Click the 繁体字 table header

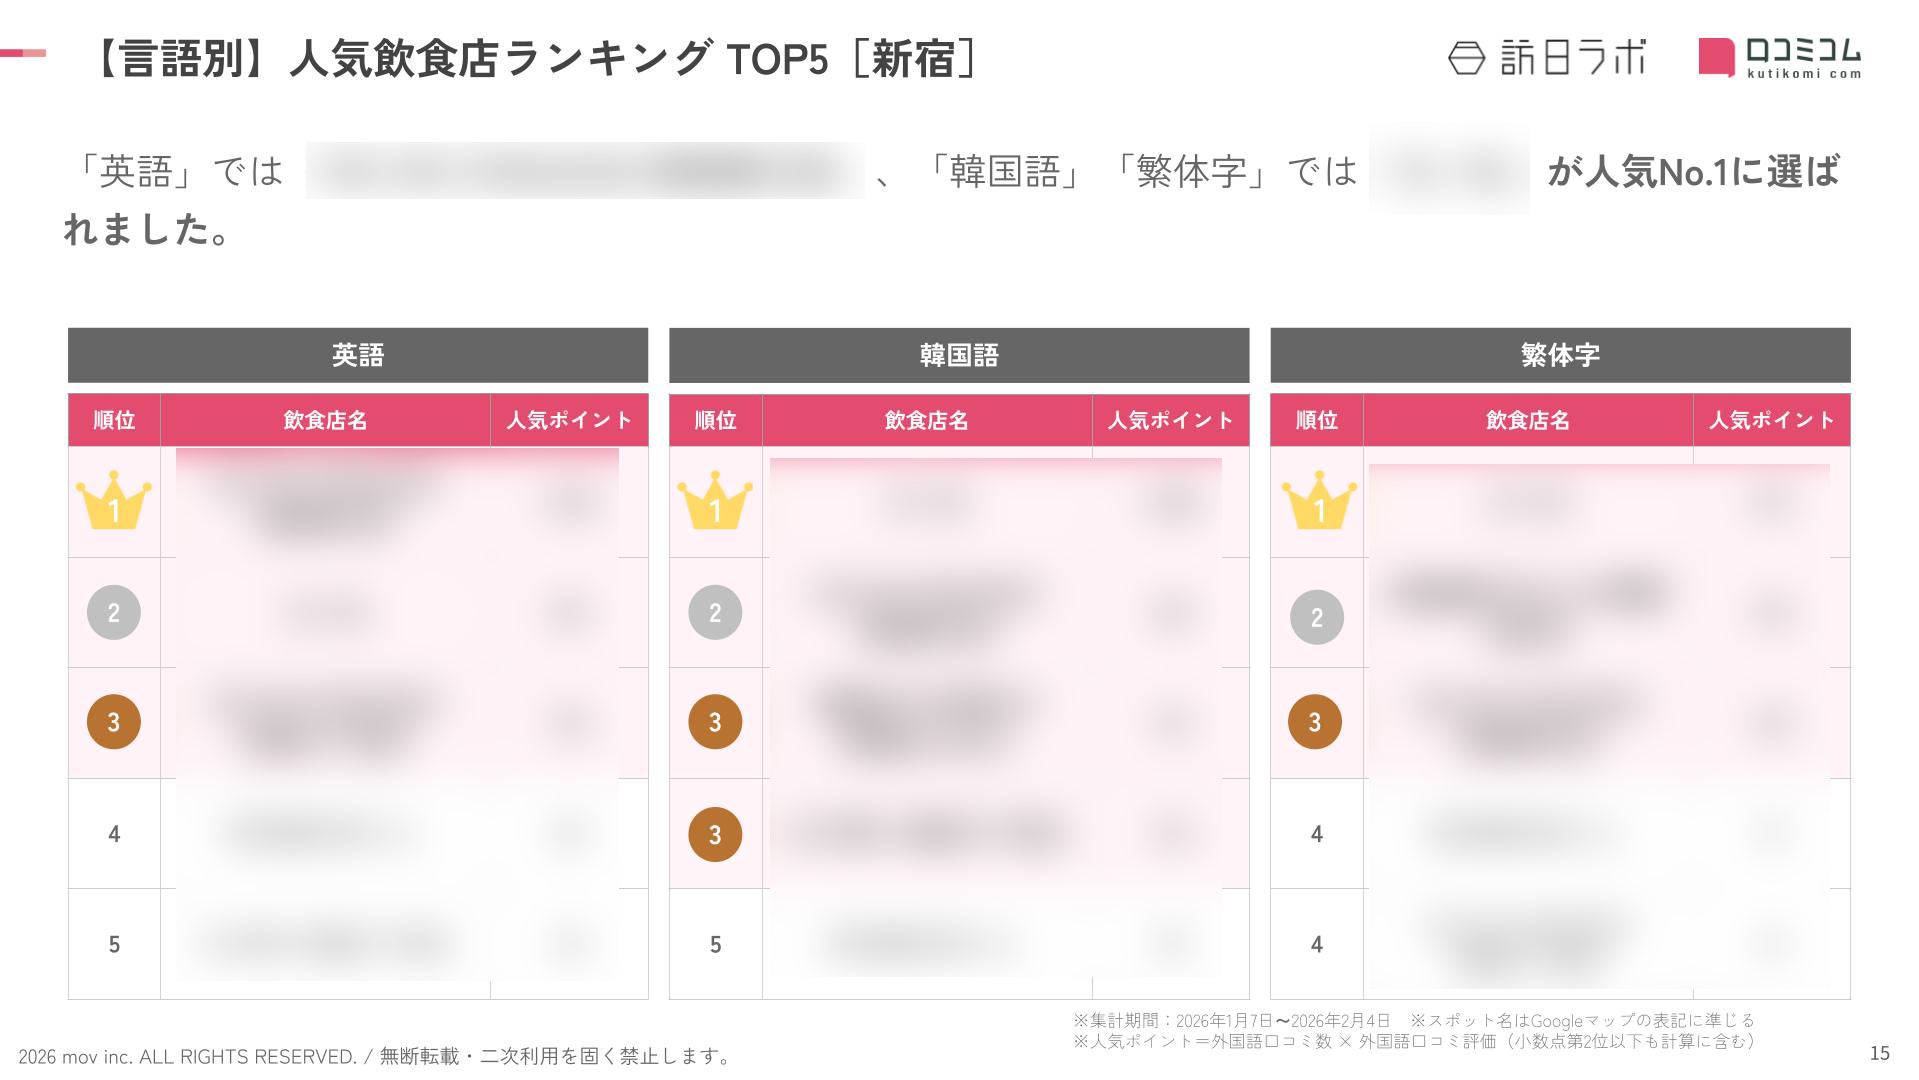click(1560, 355)
